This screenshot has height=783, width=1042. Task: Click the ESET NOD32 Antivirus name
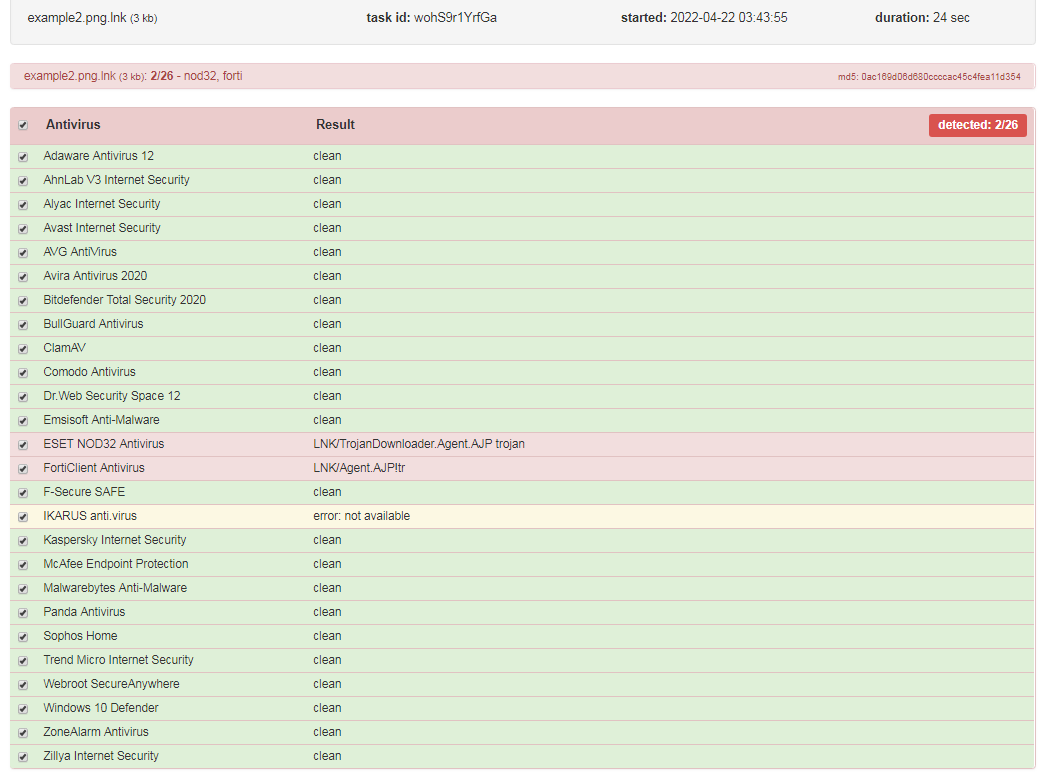[x=104, y=443]
